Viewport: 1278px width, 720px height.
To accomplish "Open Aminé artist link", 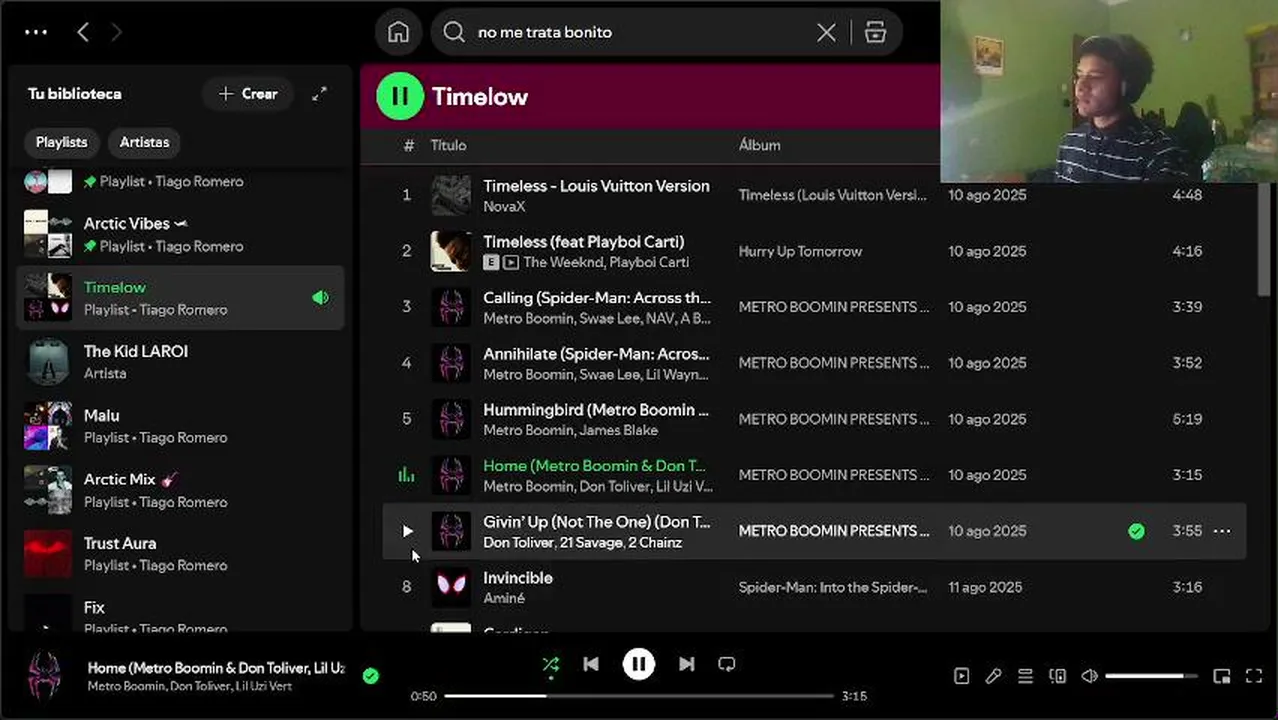I will (504, 599).
